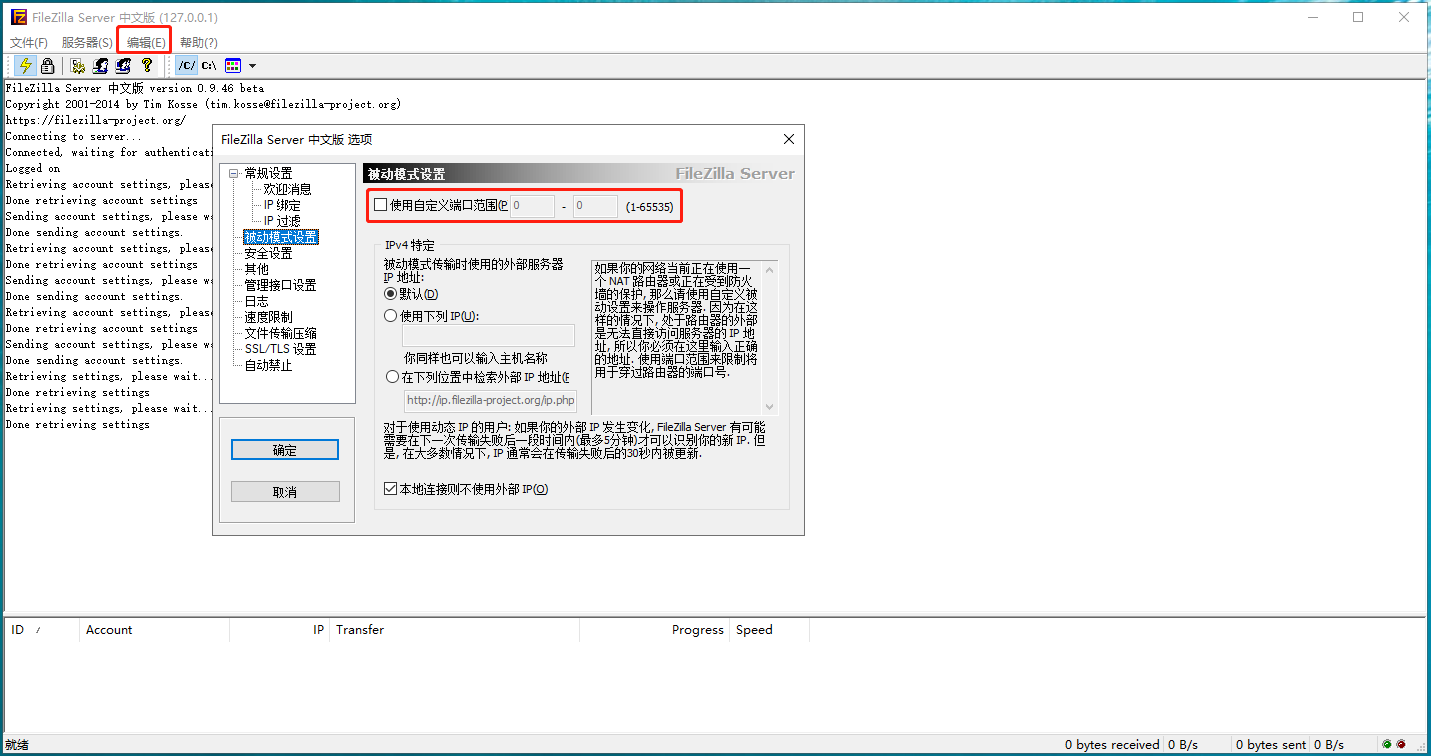
Task: Click the Speed column header
Action: (769, 630)
